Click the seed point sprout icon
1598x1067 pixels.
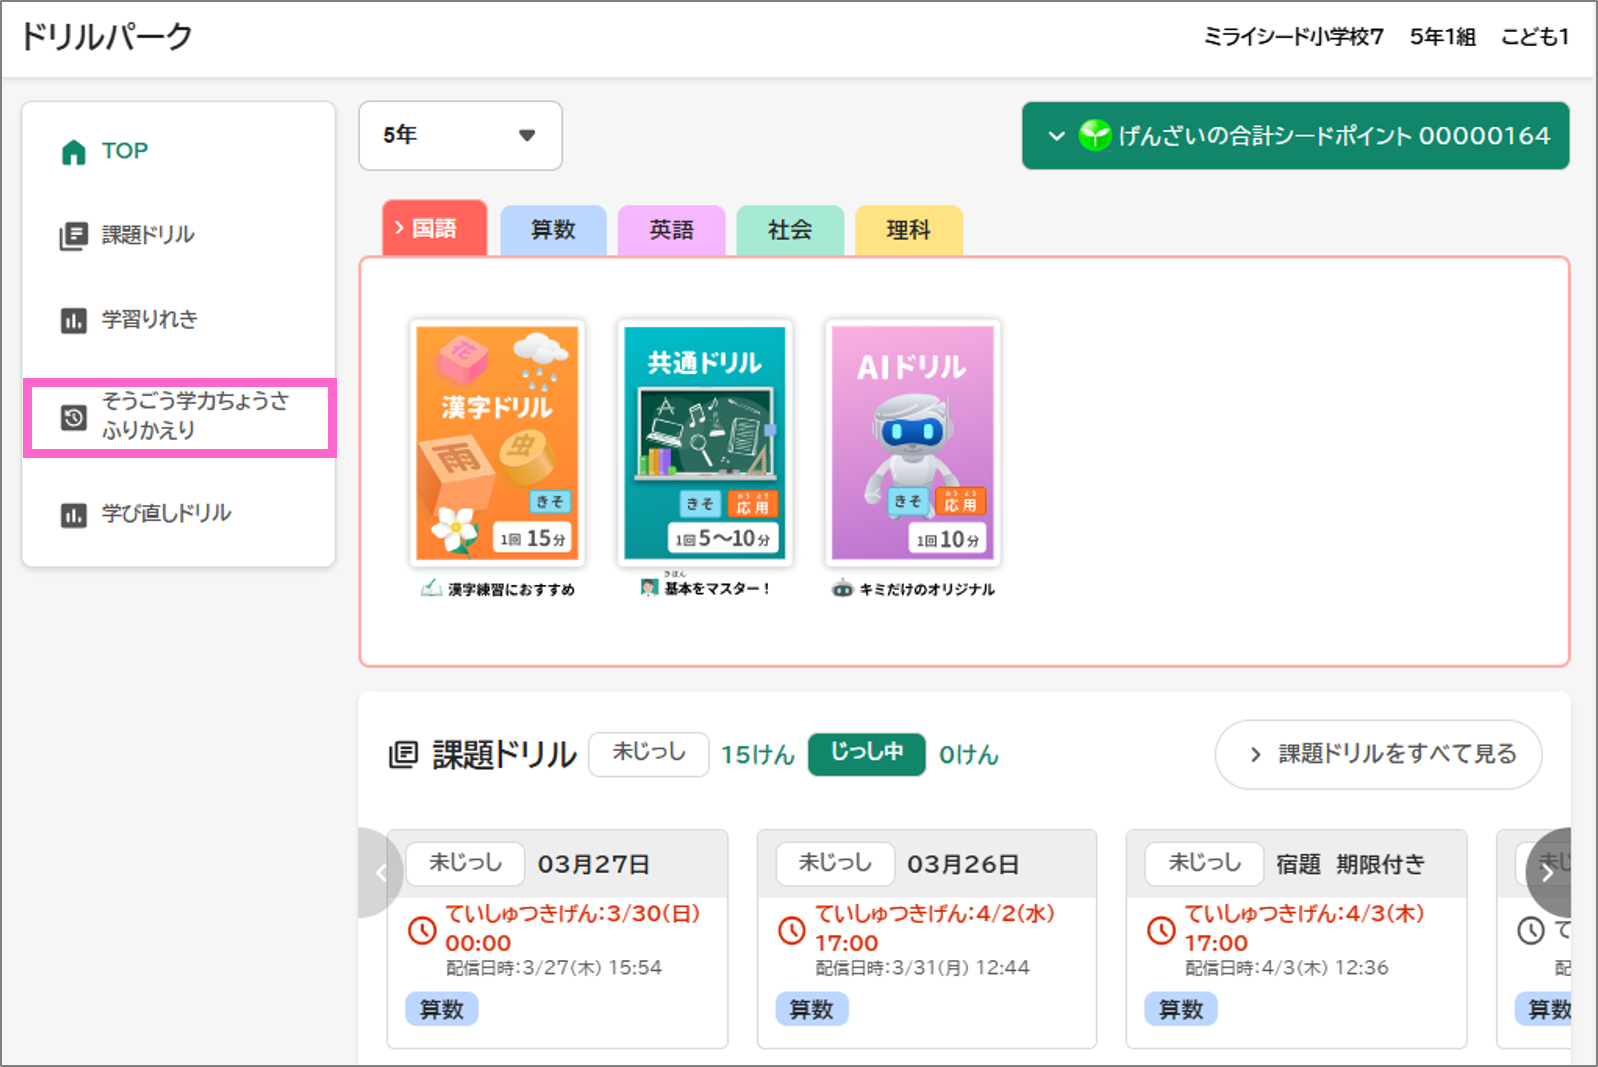(x=1095, y=136)
